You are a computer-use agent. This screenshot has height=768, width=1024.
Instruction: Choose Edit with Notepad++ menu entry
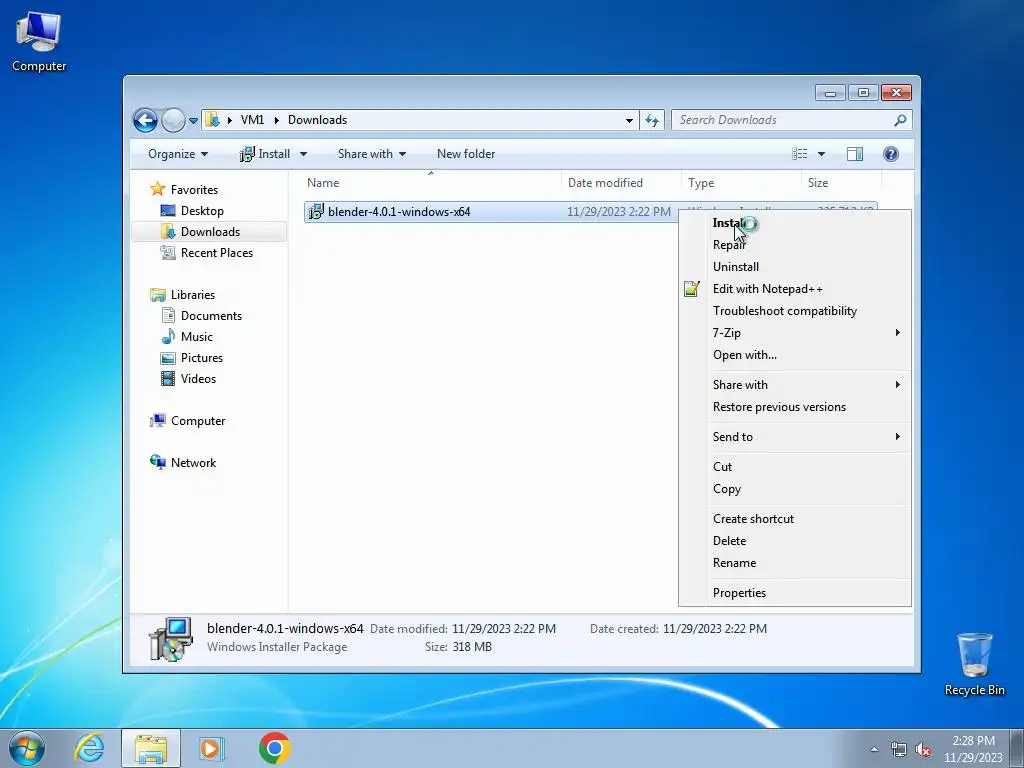(x=795, y=289)
